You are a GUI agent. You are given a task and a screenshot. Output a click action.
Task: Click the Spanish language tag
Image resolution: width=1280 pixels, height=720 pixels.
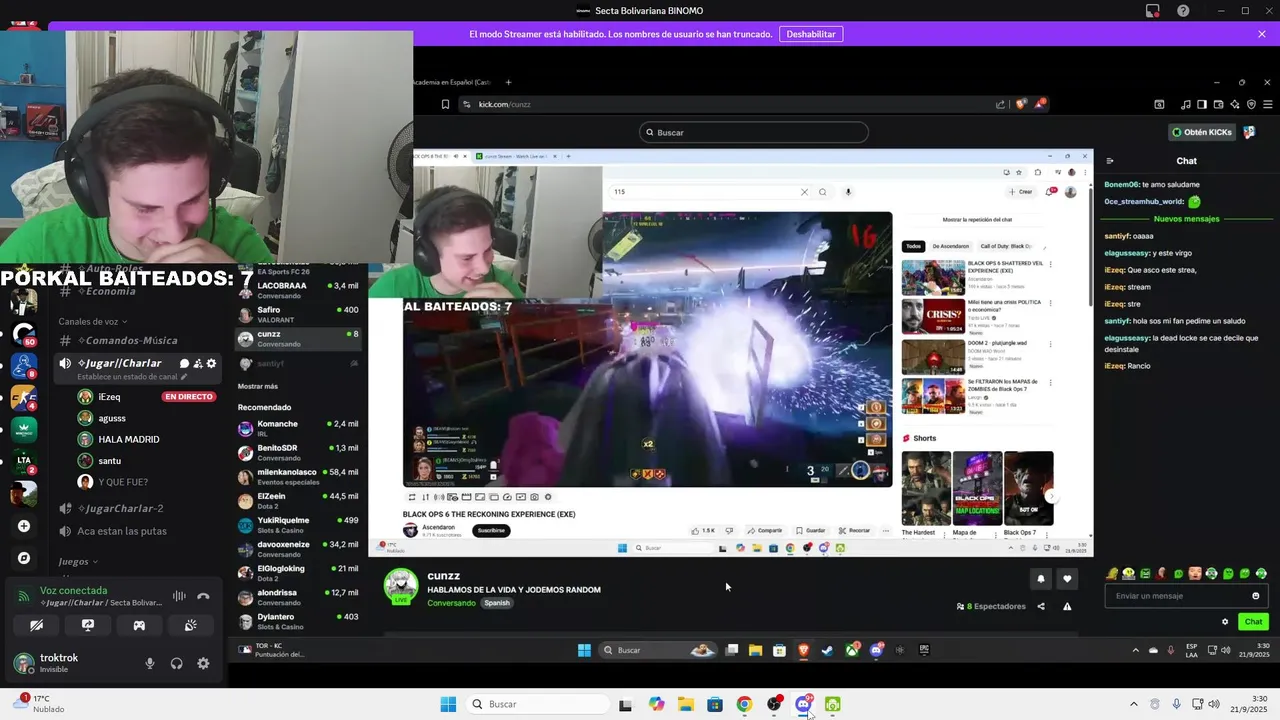[x=497, y=603]
